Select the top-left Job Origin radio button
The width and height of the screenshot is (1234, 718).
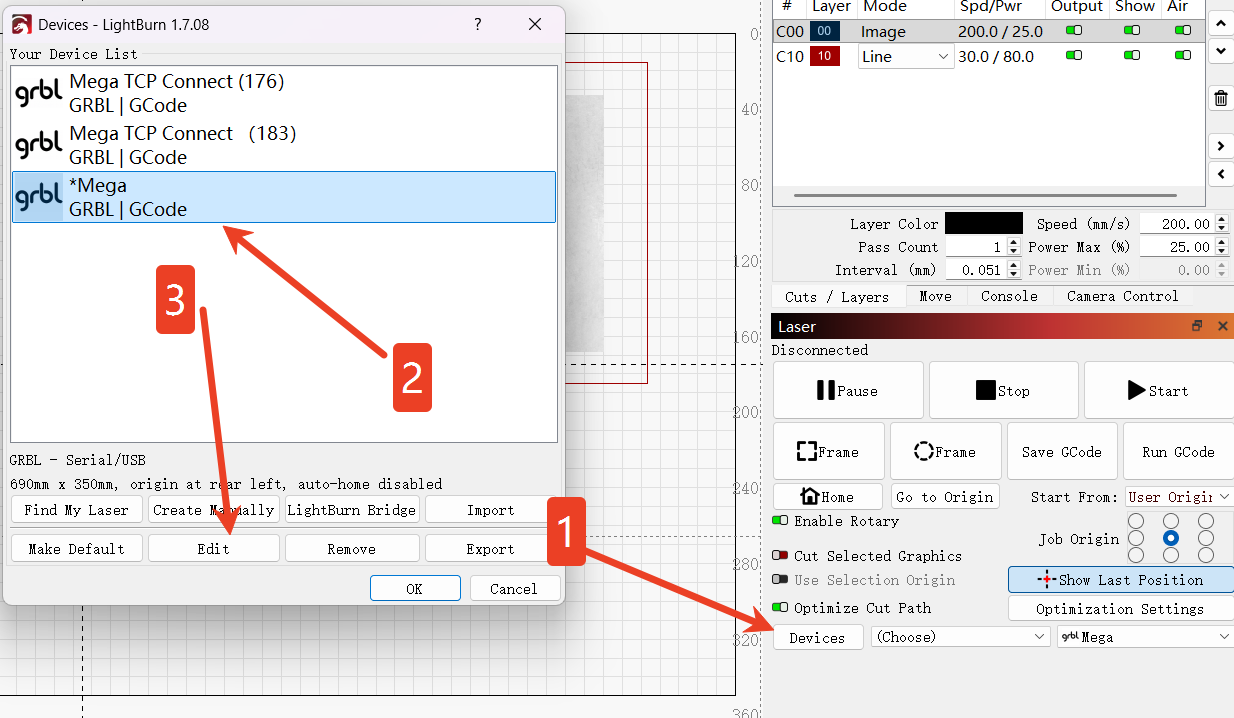click(1136, 521)
